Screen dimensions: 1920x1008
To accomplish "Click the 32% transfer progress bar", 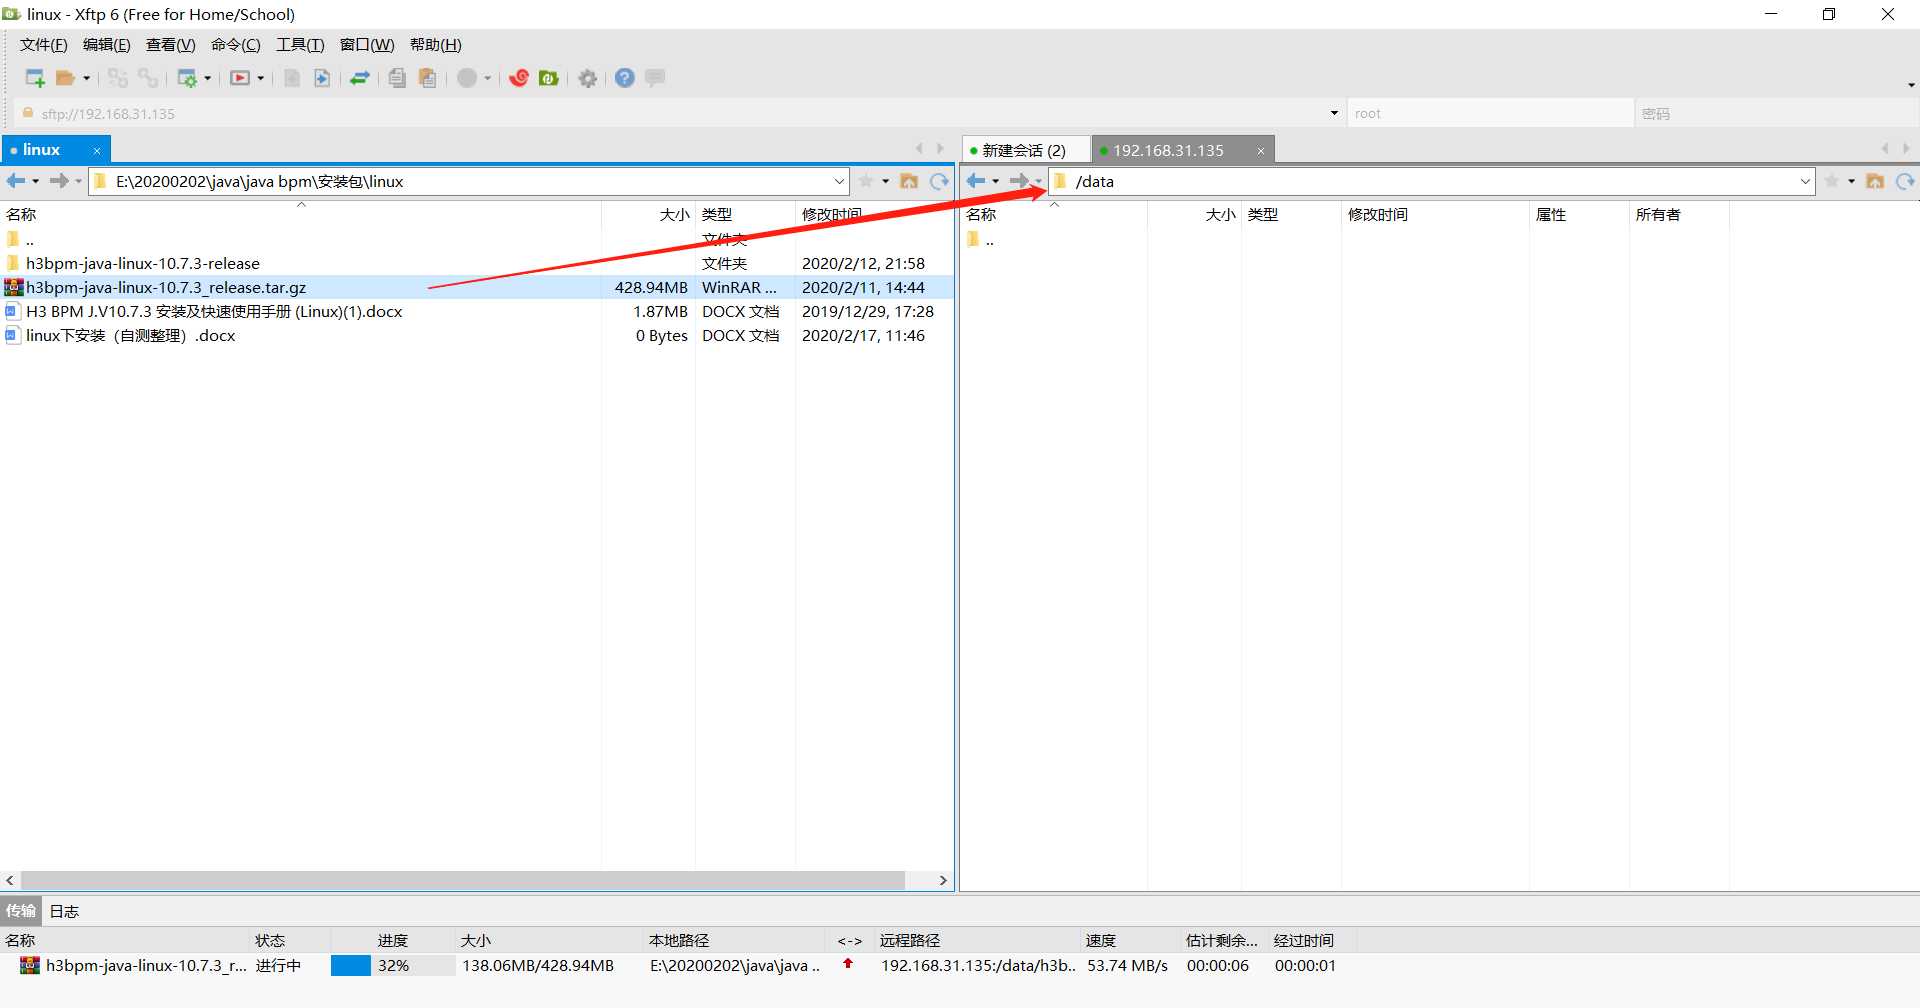I will coord(392,966).
